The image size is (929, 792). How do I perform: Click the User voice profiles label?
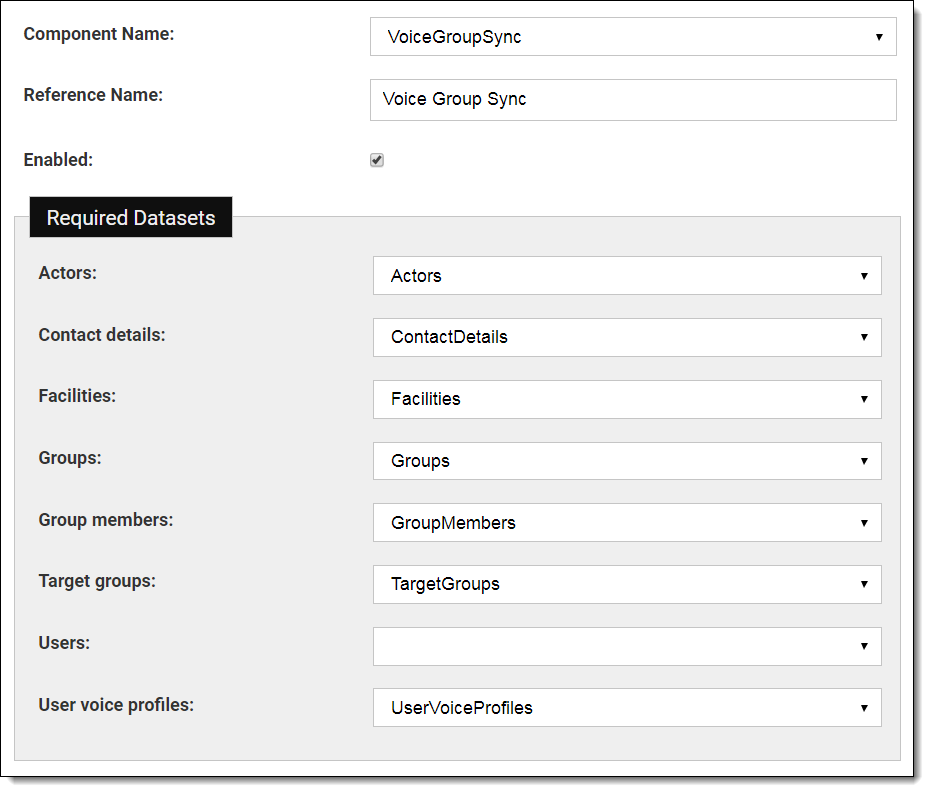pyautogui.click(x=116, y=705)
